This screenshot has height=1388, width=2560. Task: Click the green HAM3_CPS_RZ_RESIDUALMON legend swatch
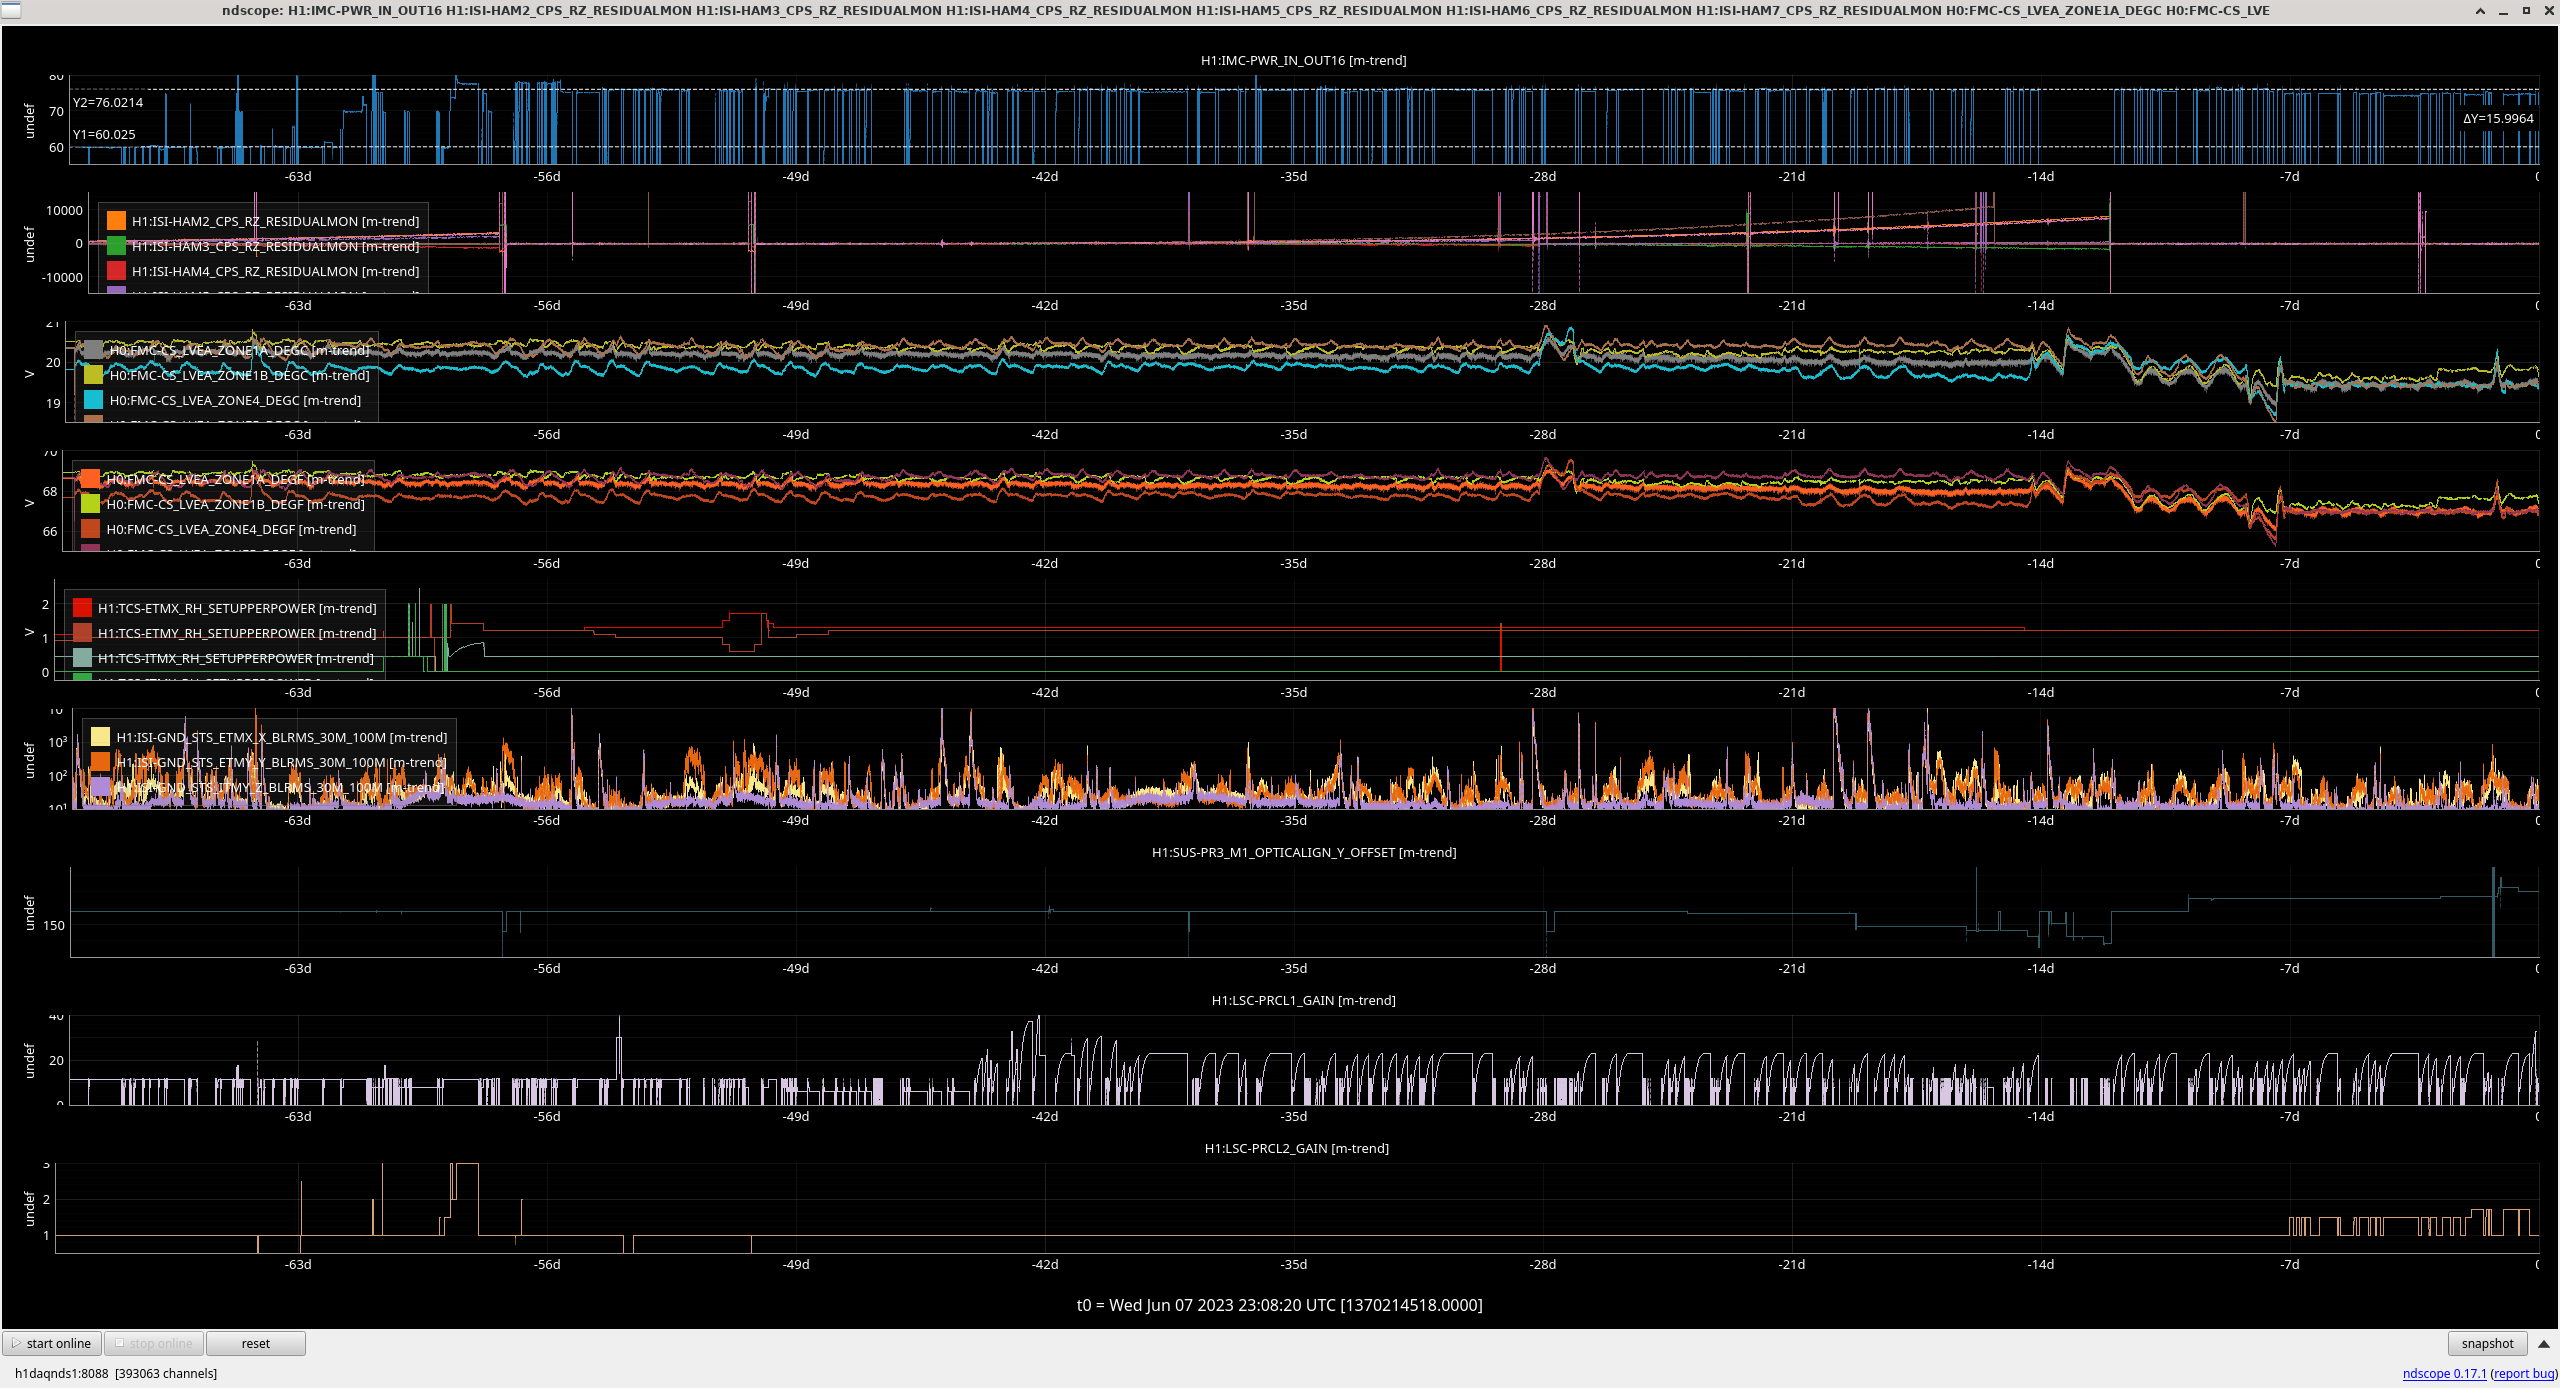pos(117,246)
